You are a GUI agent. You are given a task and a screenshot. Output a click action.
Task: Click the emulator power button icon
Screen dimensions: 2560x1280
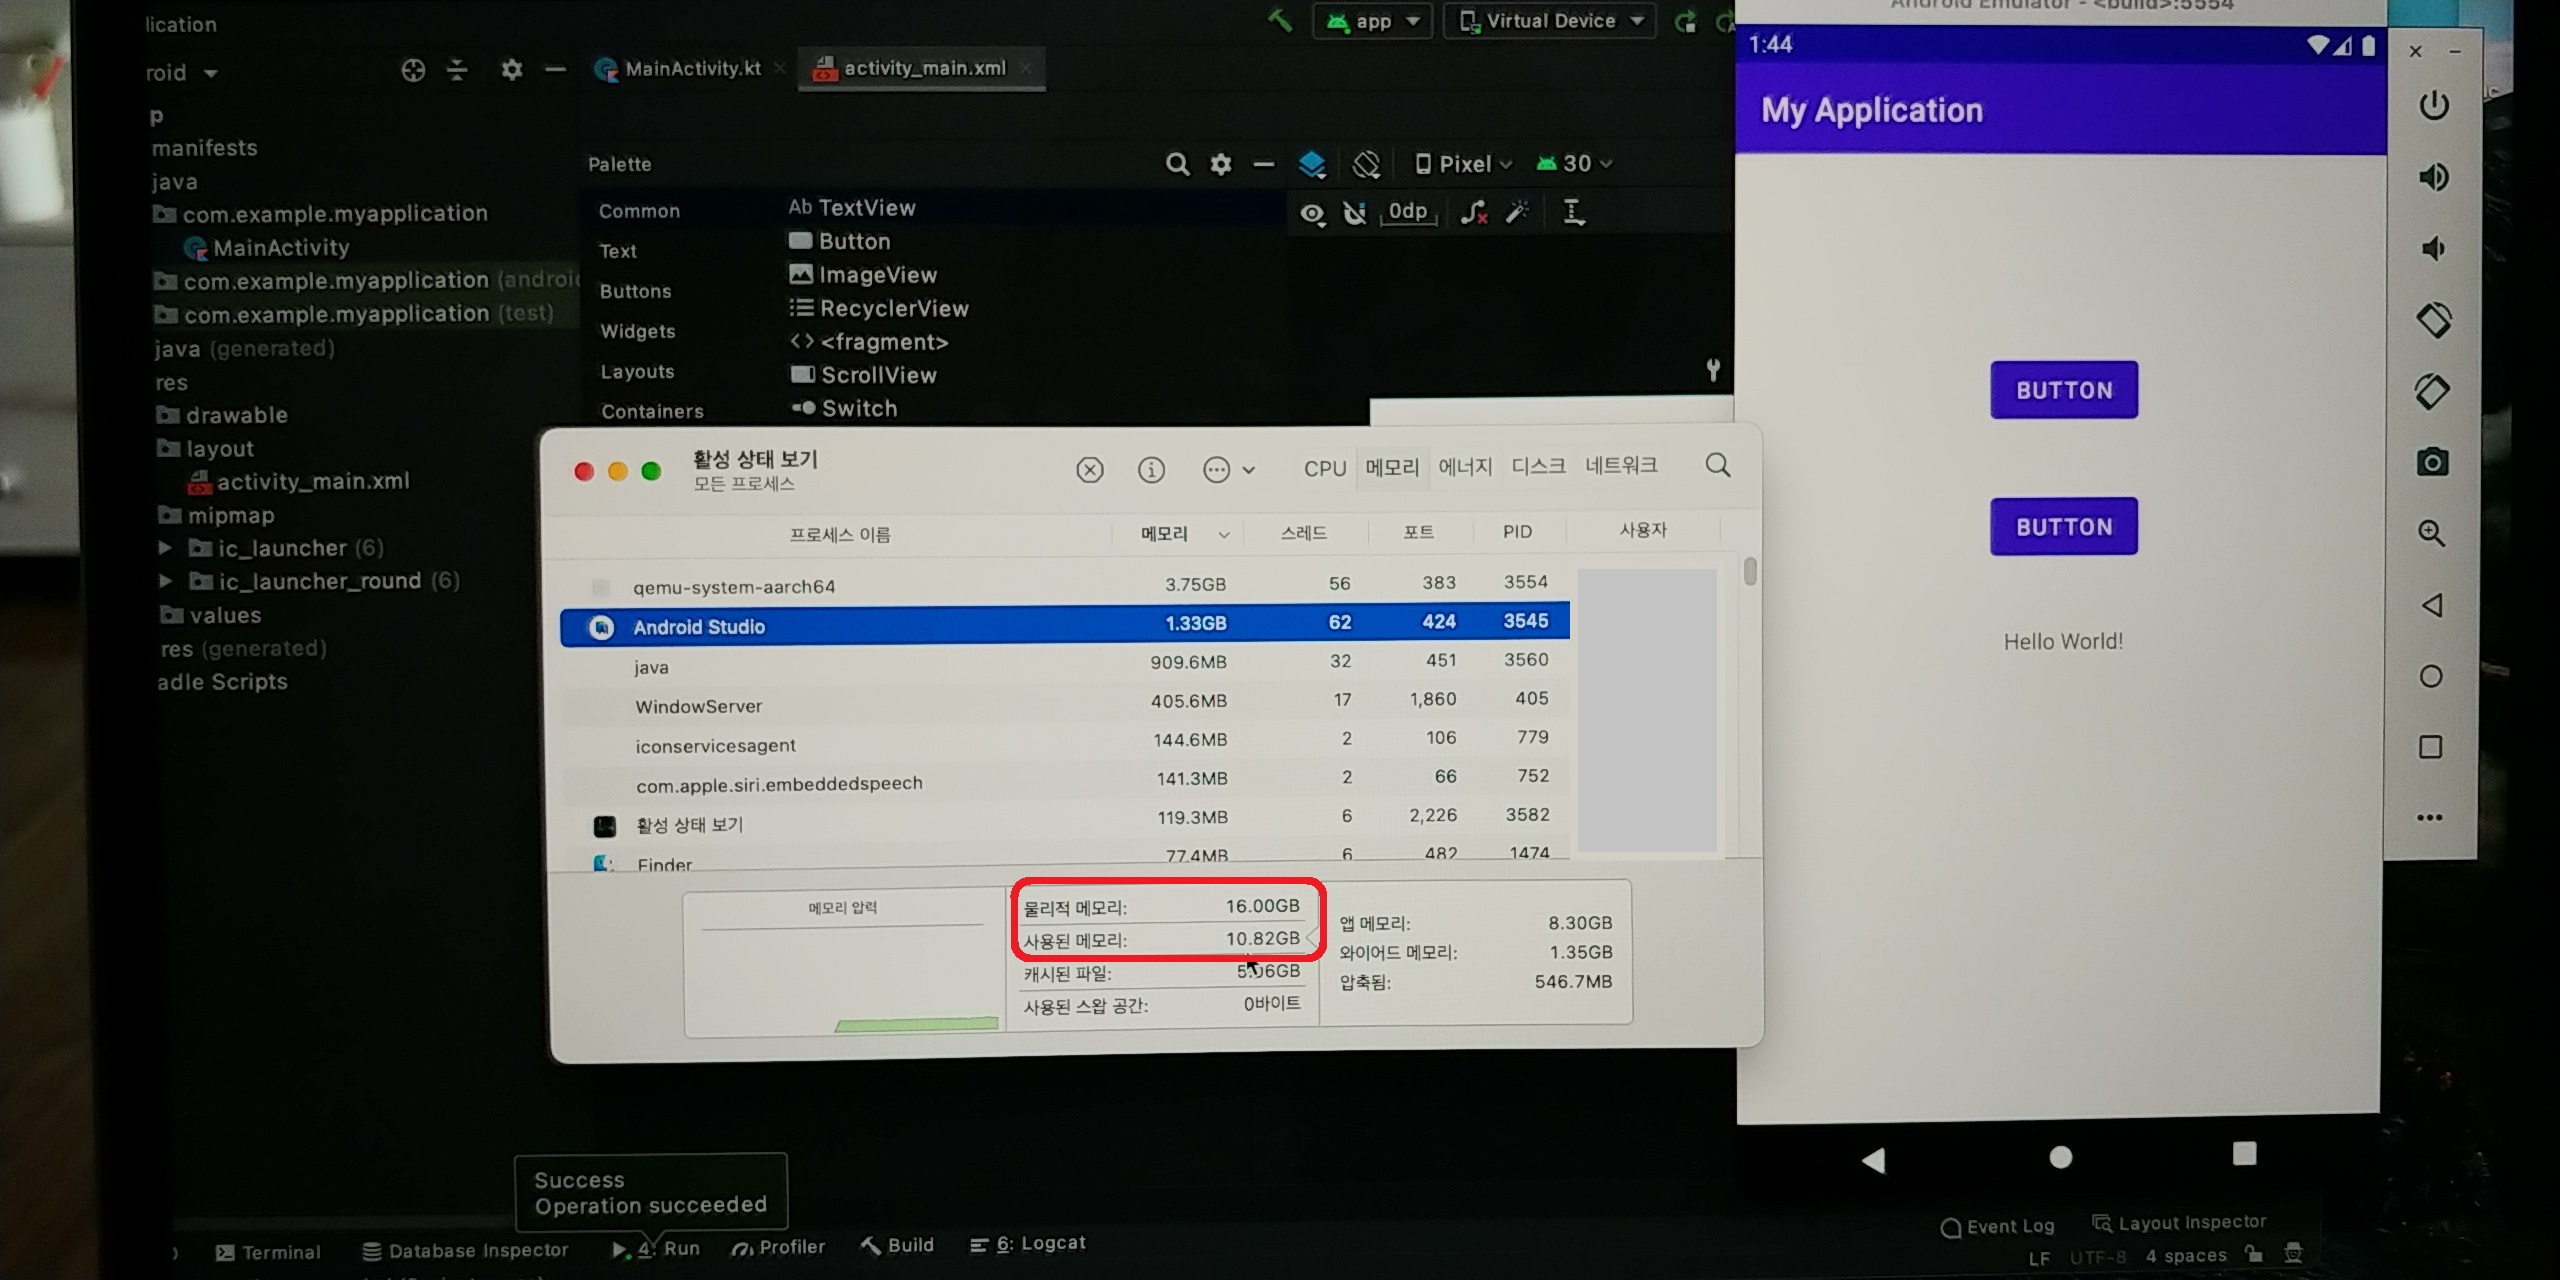point(2434,106)
